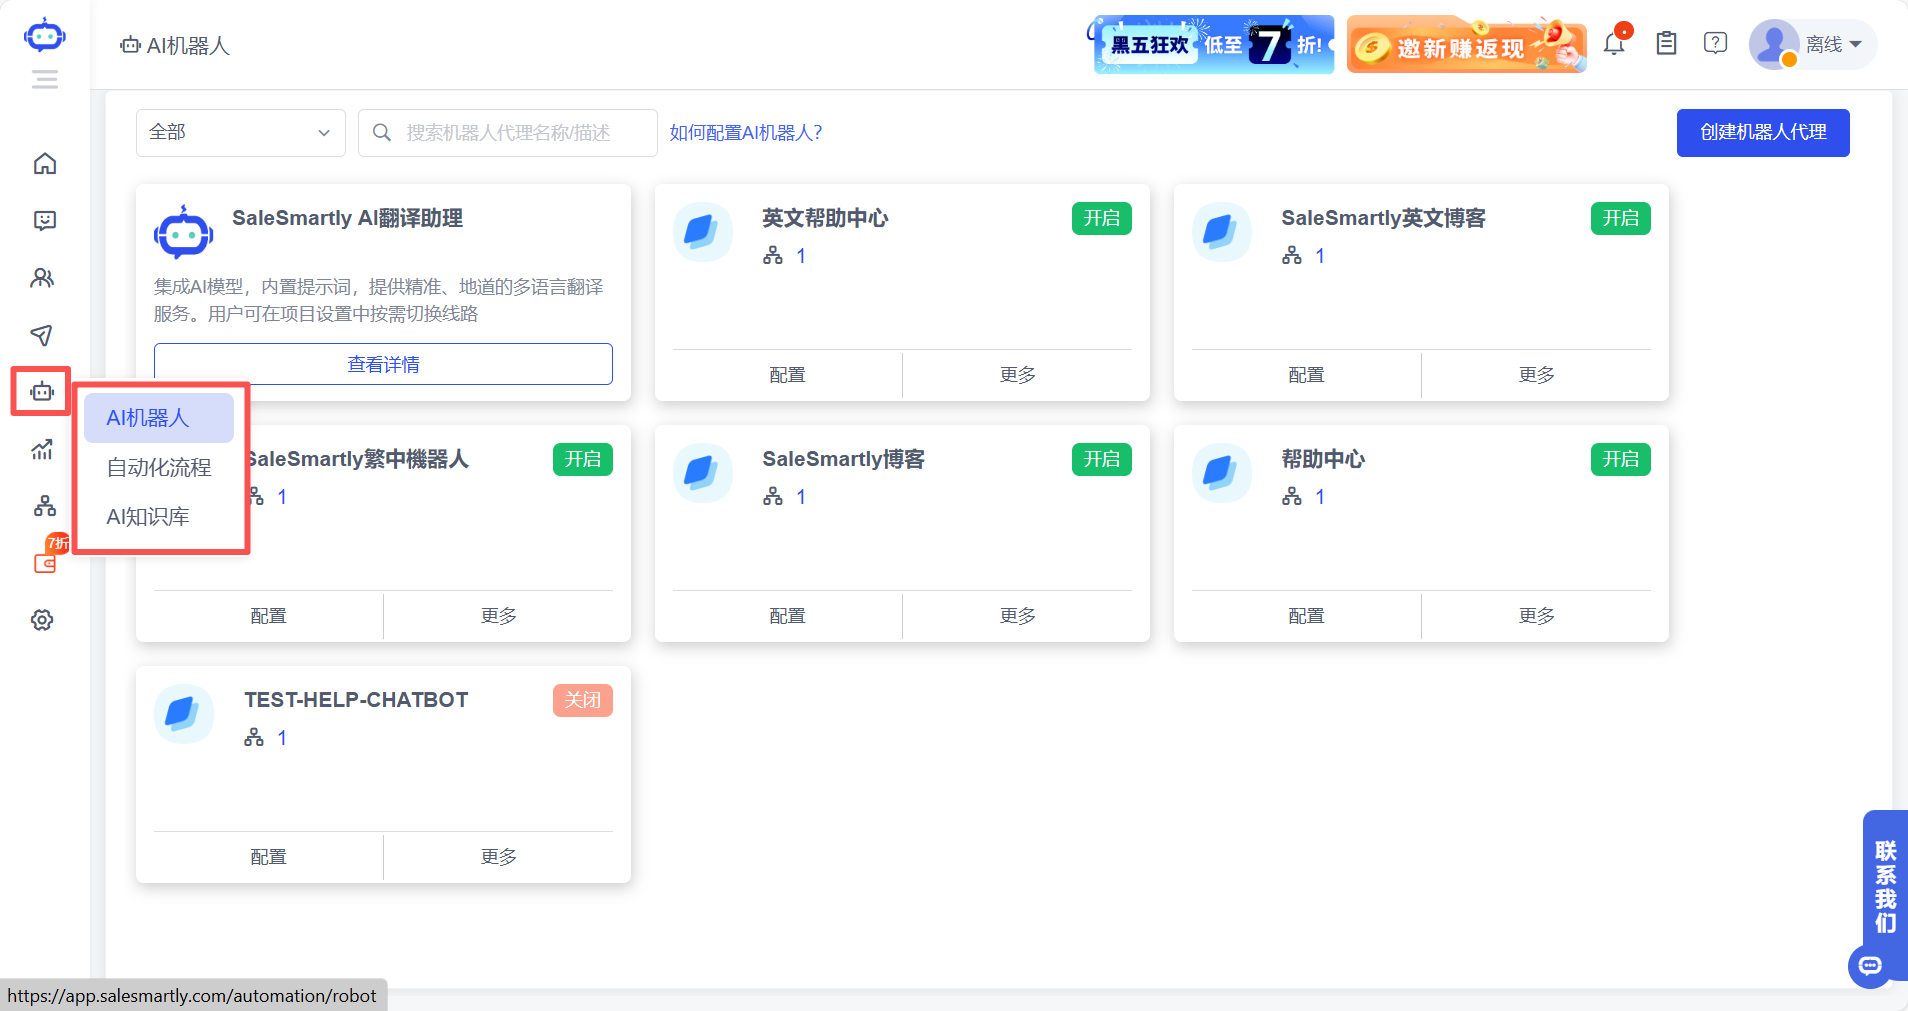Click the SaleSmartly英文博客 bot avatar icon
Screen dimensions: 1908x1011
pyautogui.click(x=1221, y=232)
